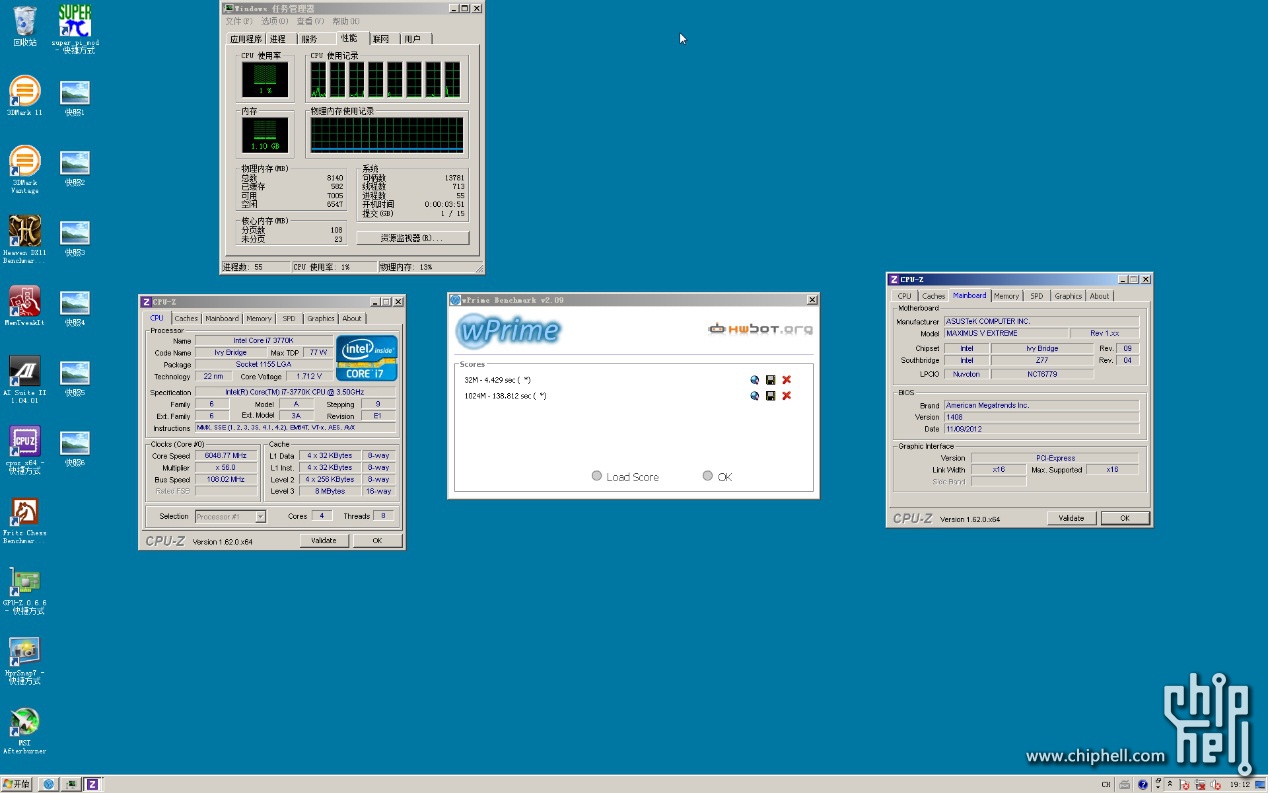
Task: Open the 帮助 menu in Task Manager
Action: 346,21
